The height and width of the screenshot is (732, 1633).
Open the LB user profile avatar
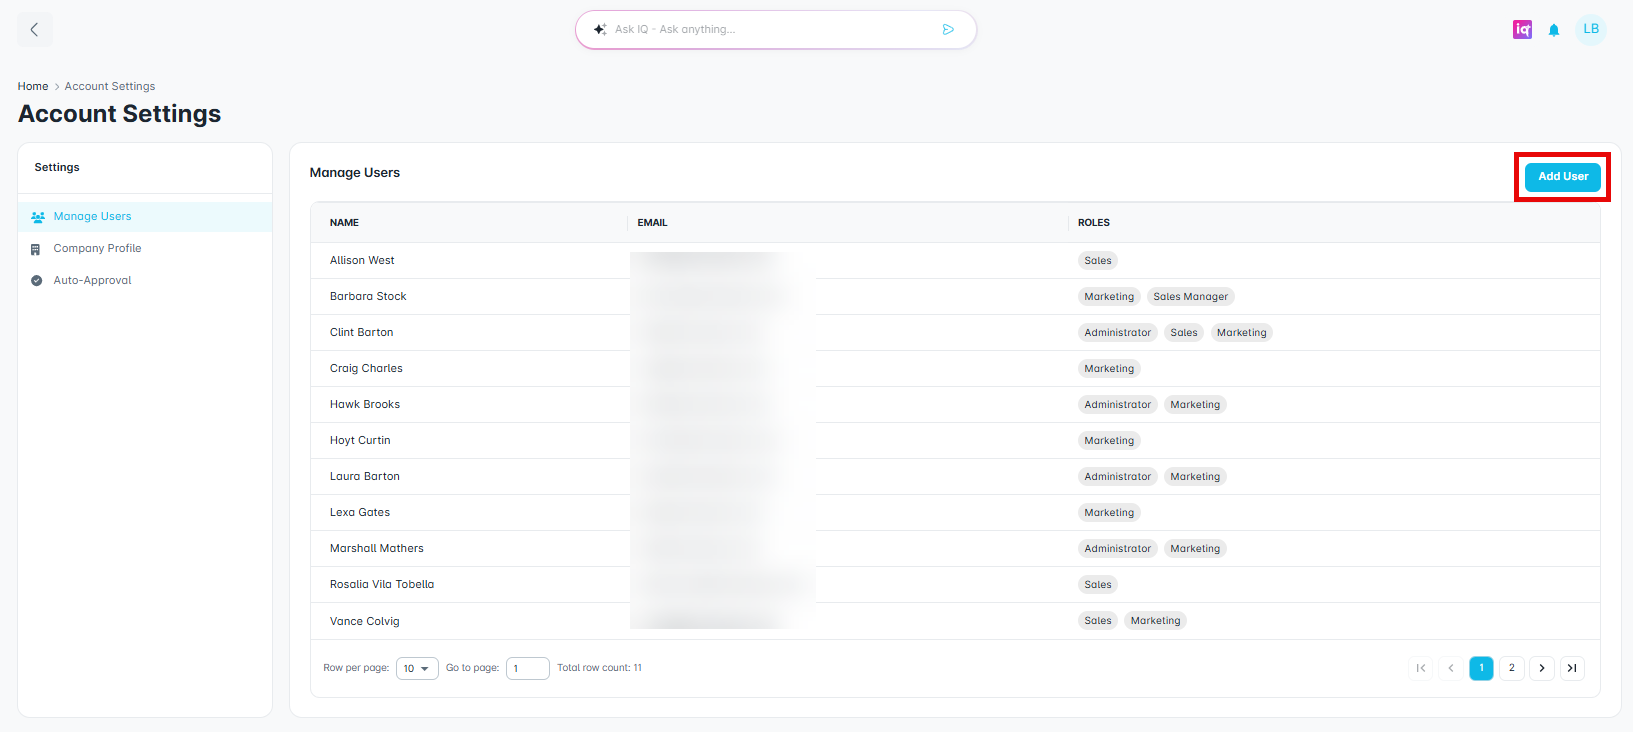1590,30
